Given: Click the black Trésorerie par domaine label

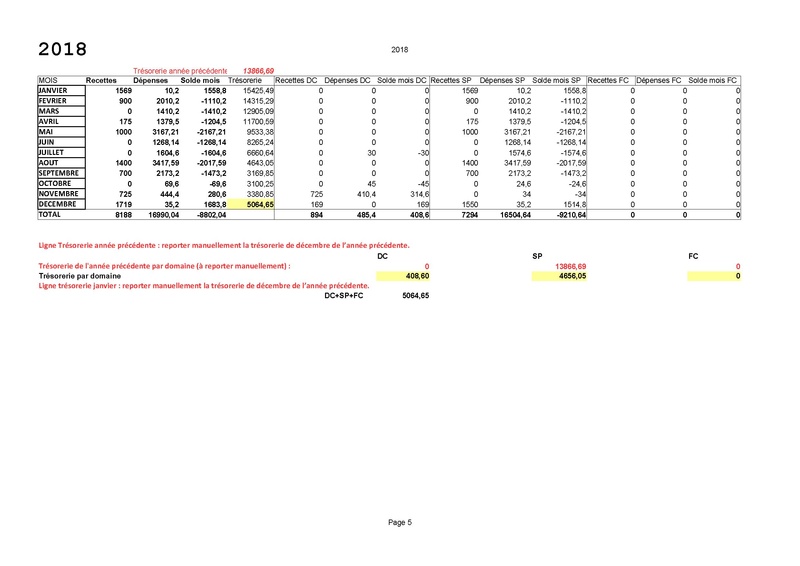Looking at the screenshot, I should point(79,276).
